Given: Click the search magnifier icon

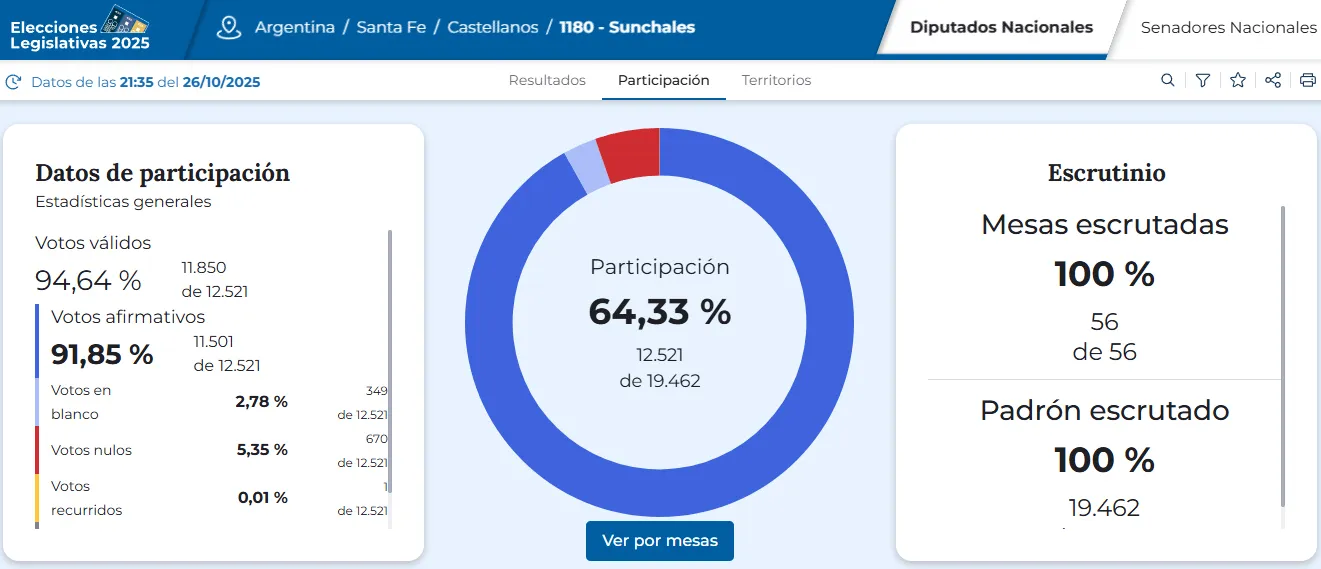Looking at the screenshot, I should click(x=1167, y=81).
